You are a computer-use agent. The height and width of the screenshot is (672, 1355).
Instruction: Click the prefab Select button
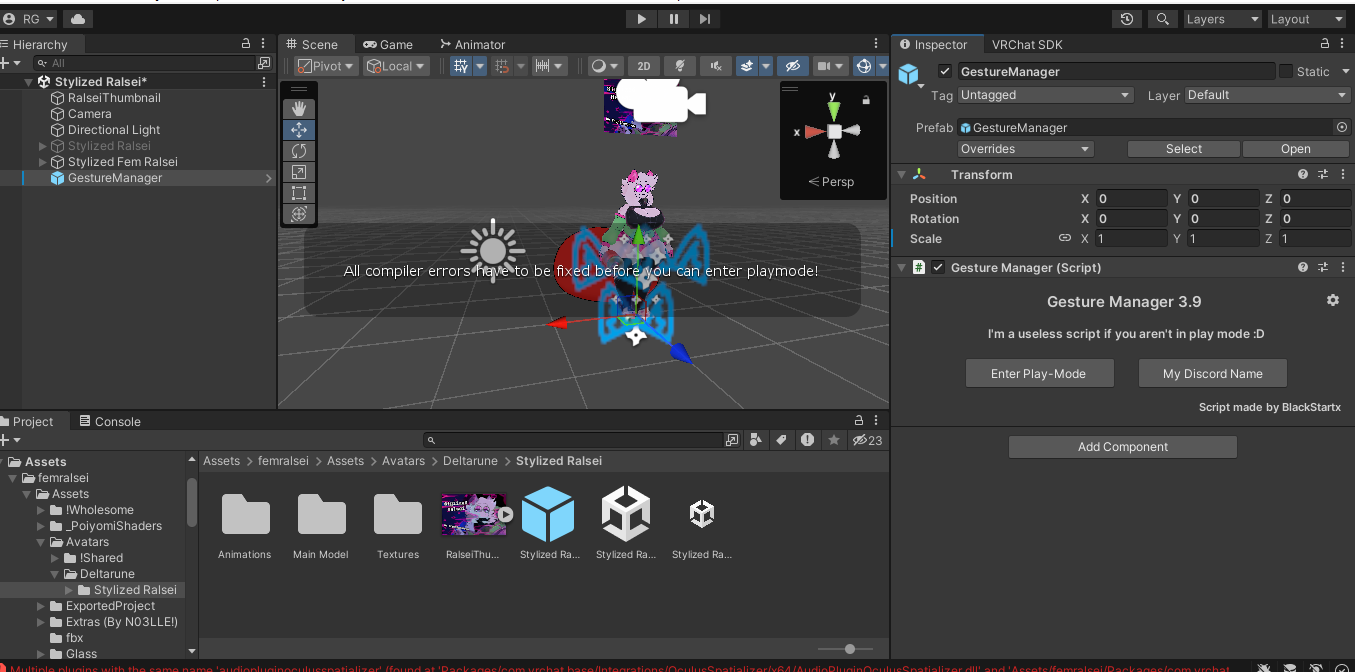tap(1184, 149)
